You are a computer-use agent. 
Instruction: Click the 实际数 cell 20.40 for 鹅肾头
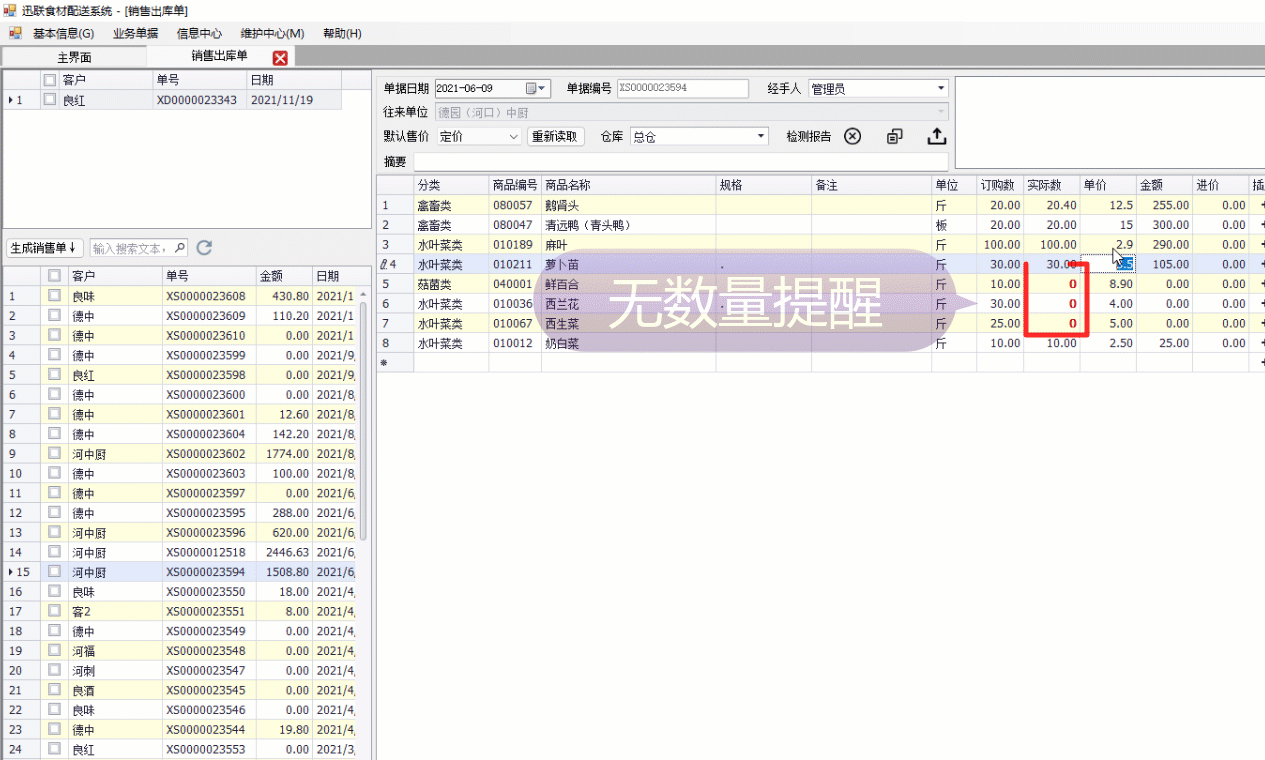[1051, 205]
